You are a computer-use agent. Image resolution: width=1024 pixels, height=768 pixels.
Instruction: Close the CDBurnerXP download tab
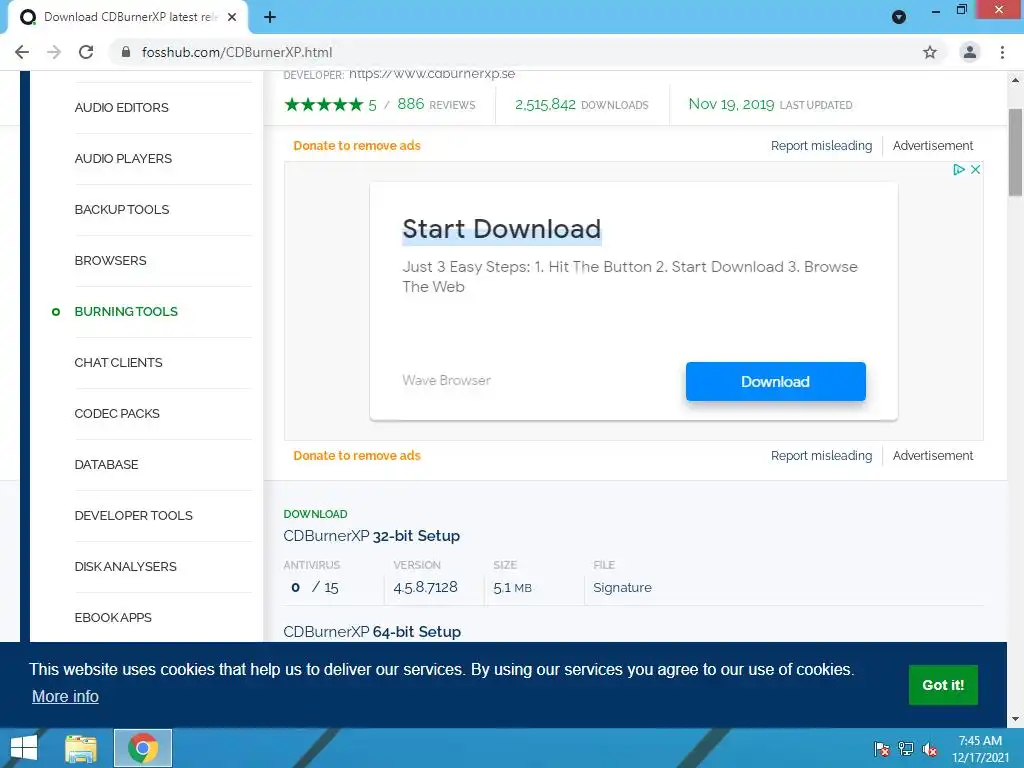click(x=232, y=17)
